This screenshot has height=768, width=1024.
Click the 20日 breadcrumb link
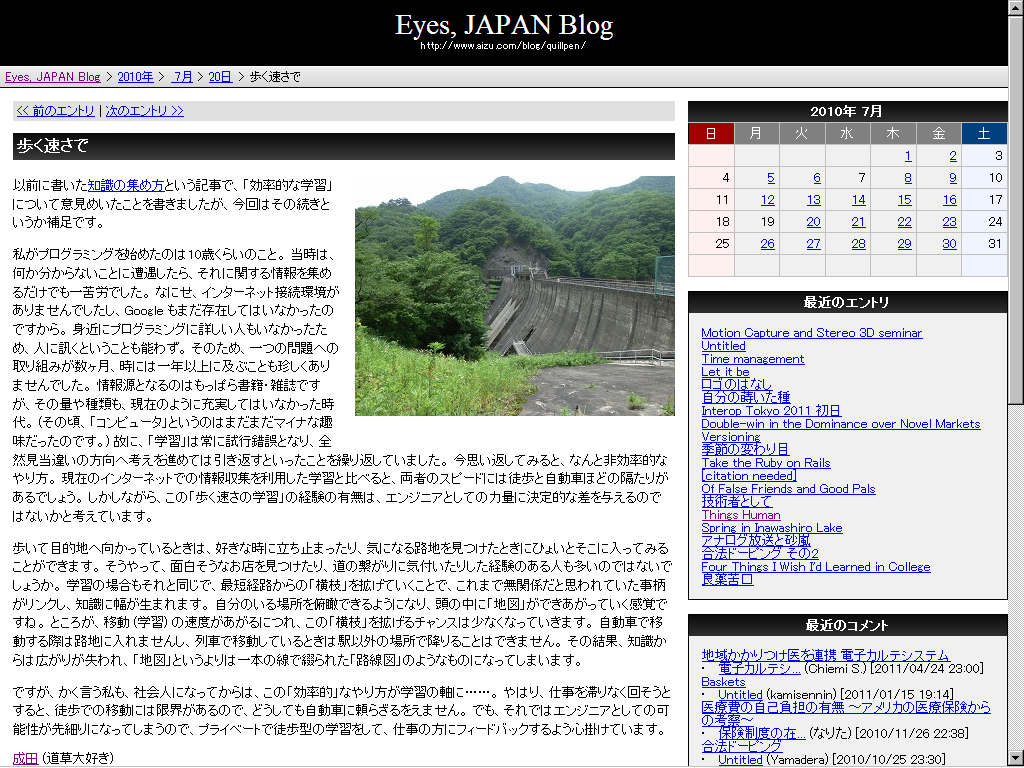pyautogui.click(x=220, y=76)
